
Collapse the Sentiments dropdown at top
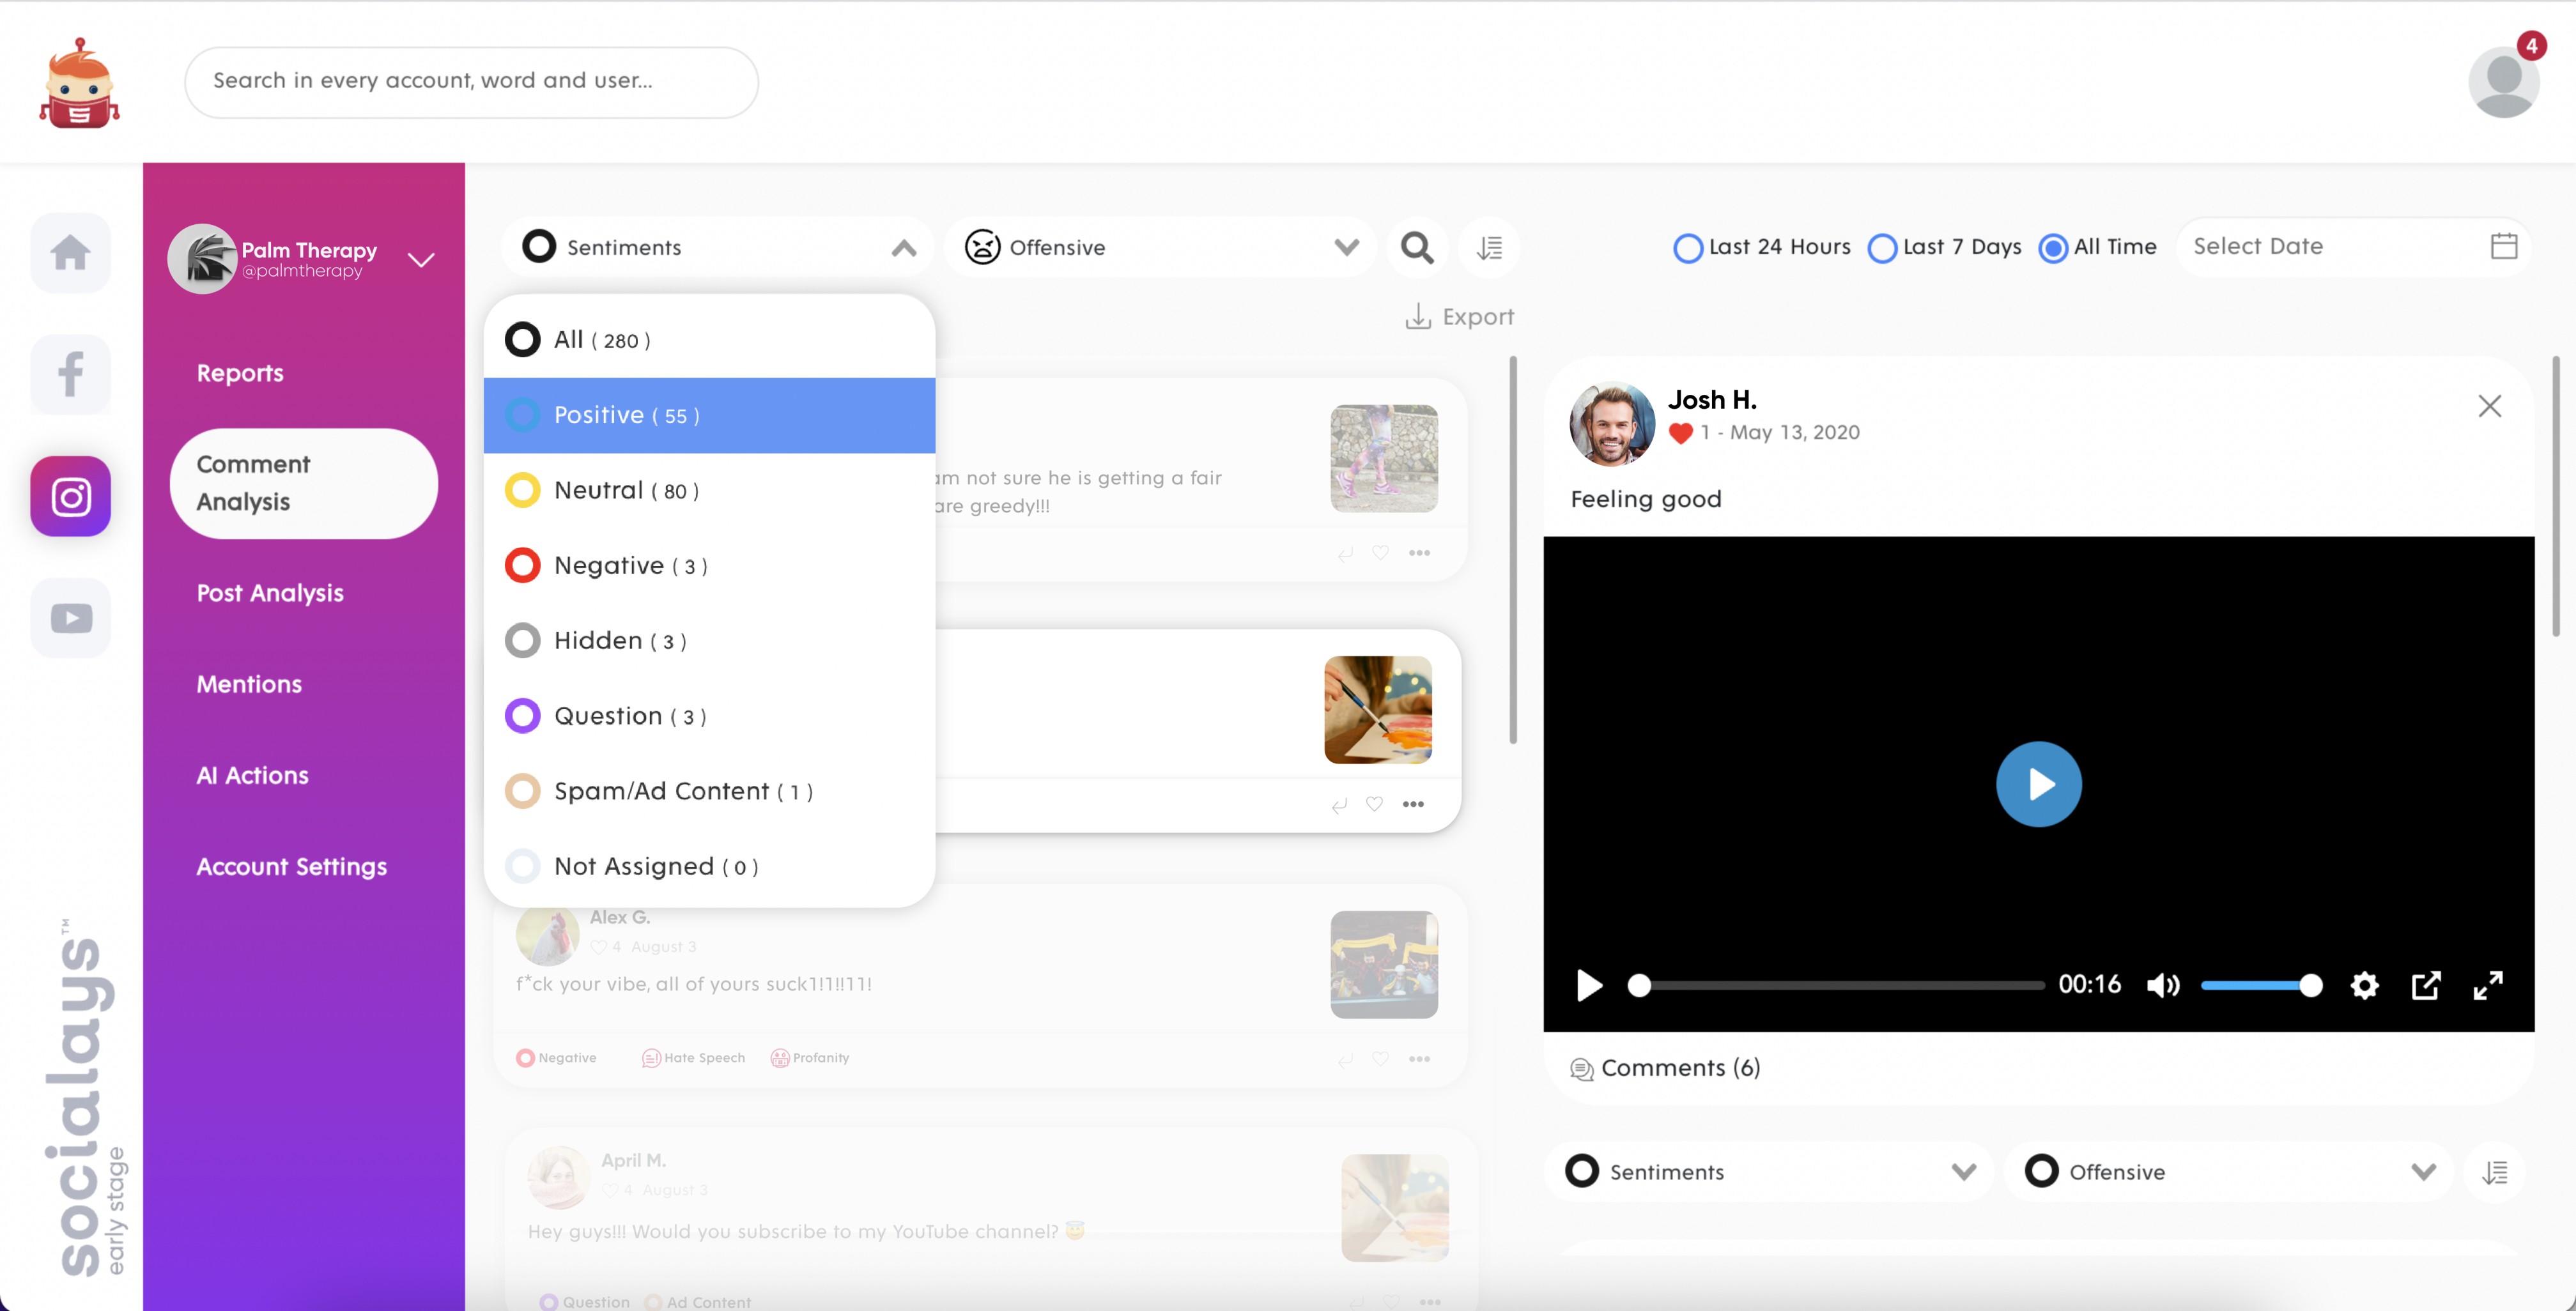pos(903,248)
